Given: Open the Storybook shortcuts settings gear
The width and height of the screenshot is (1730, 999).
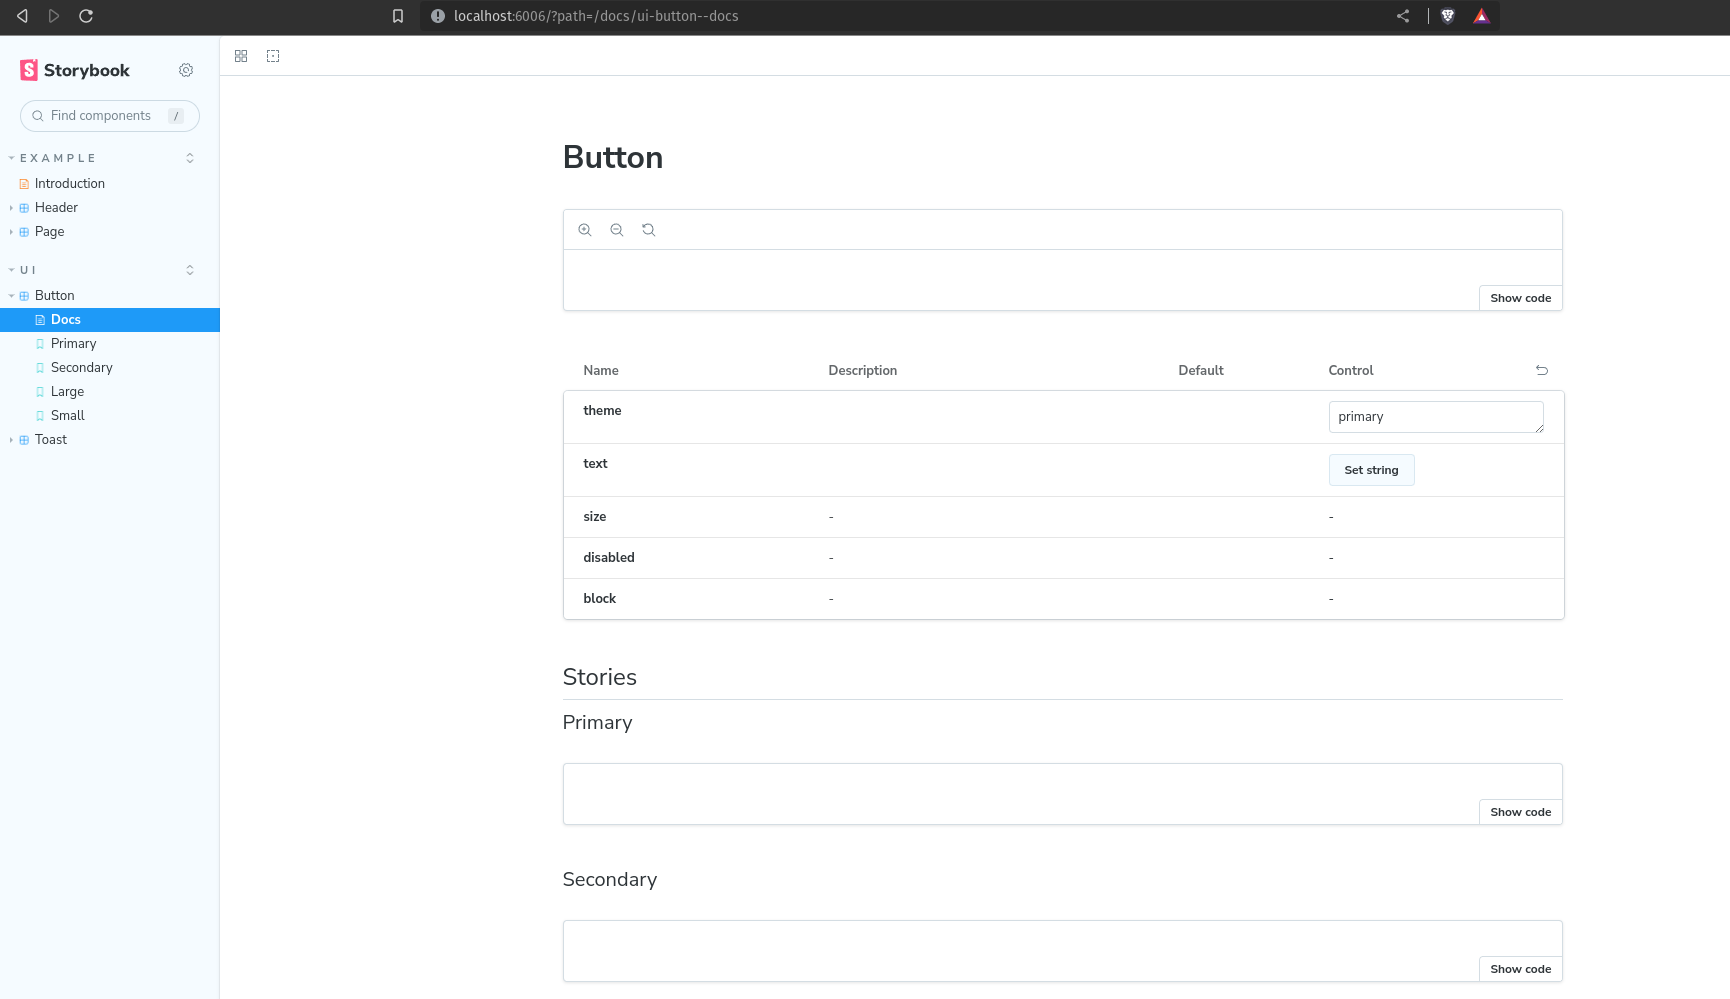Looking at the screenshot, I should (x=186, y=70).
